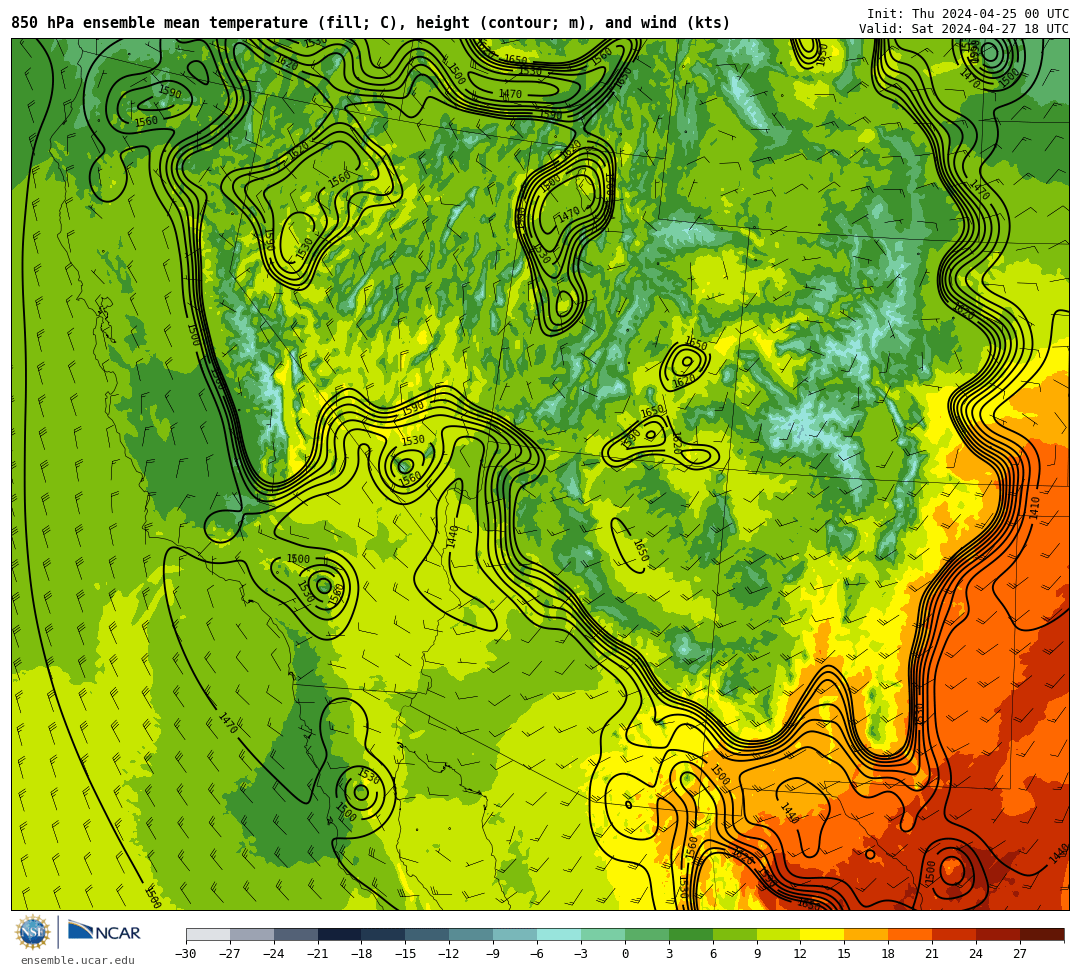1080x973 pixels.
Task: Select the 850 hPa ensemble mean title
Action: pos(371,23)
